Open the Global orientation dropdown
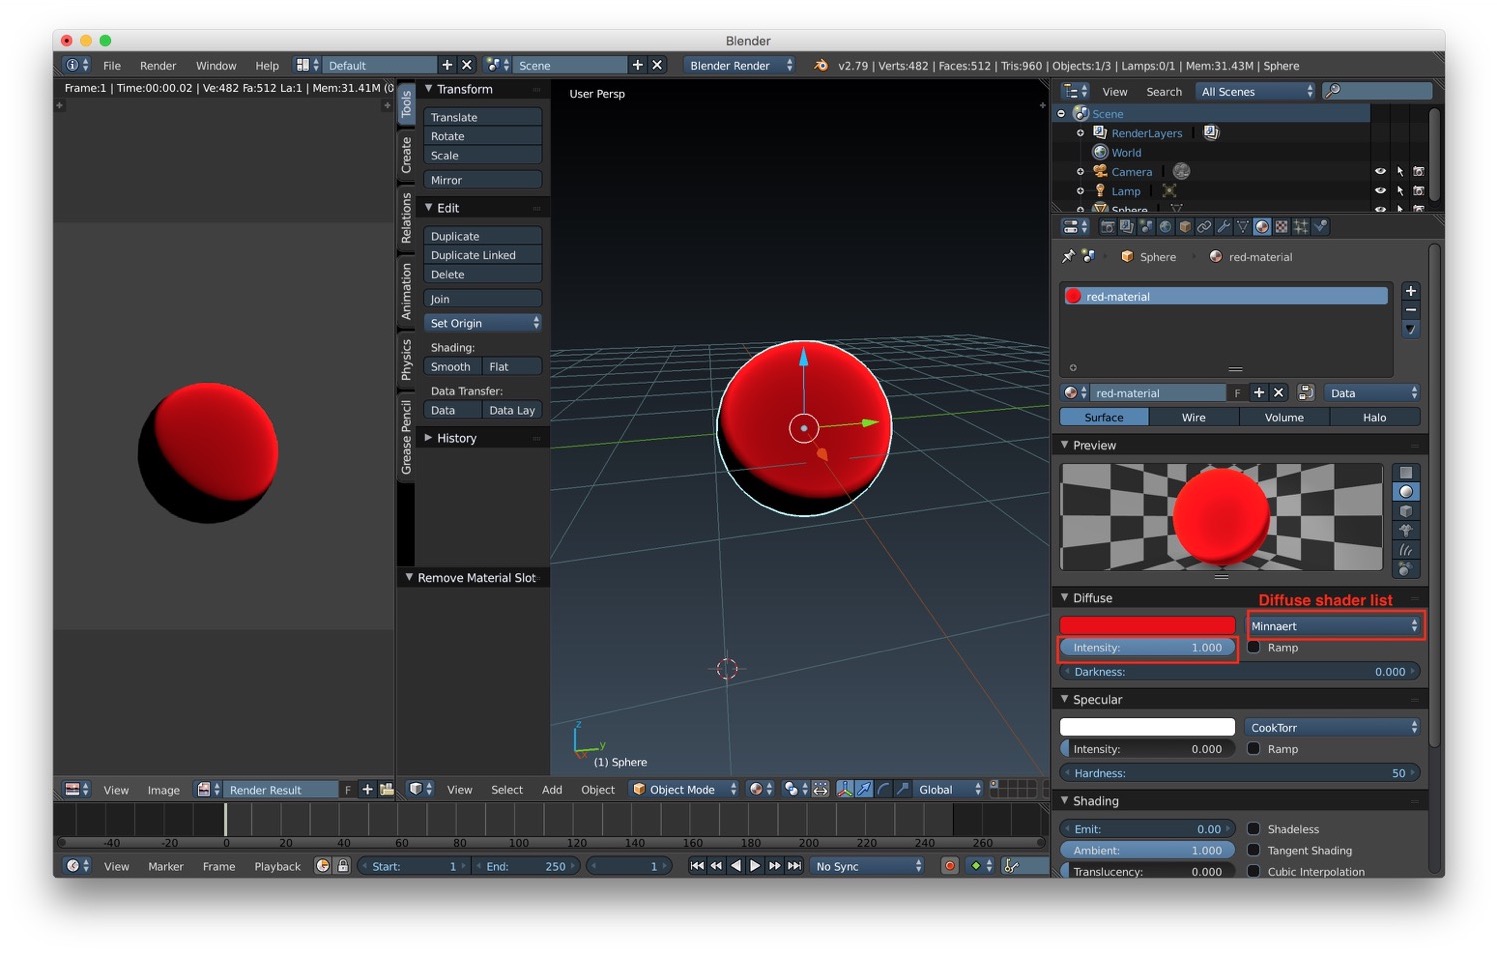 coord(949,789)
